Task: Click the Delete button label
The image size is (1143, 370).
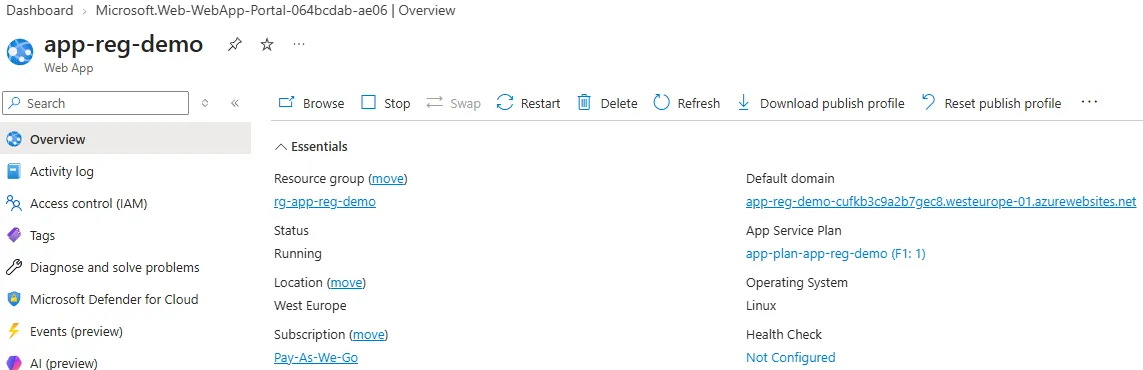Action: click(619, 103)
